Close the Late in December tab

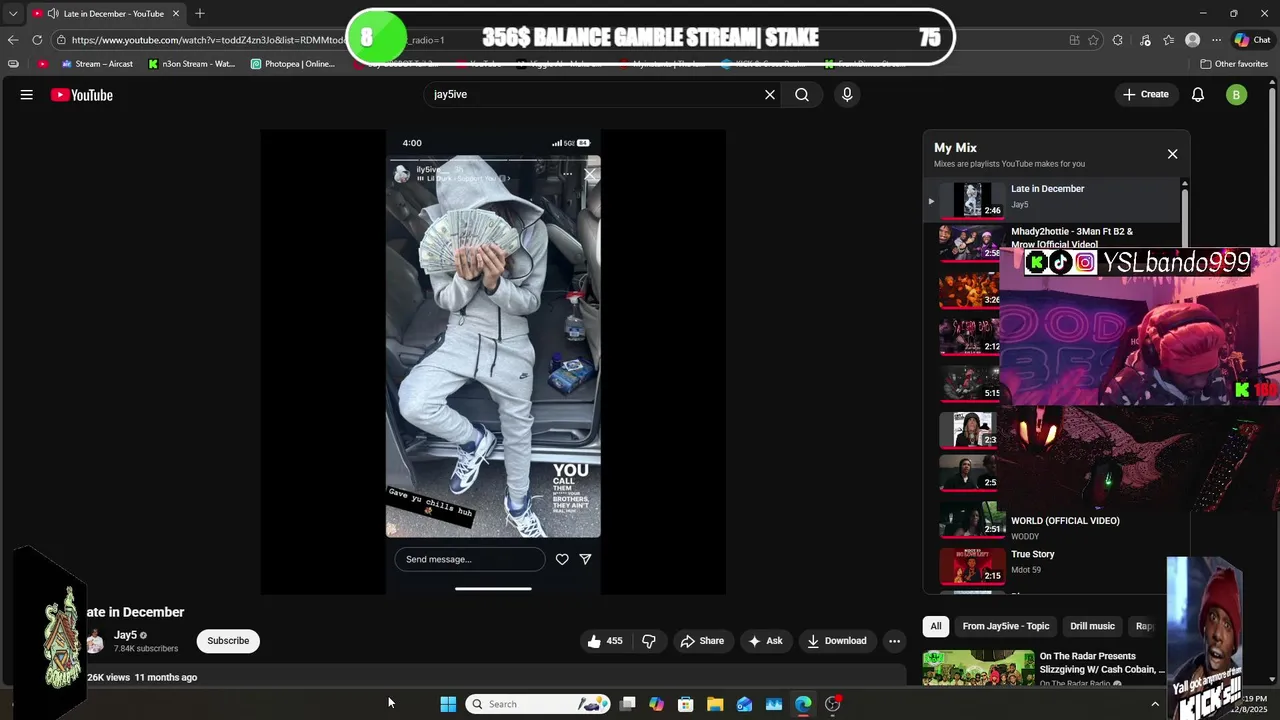(x=176, y=14)
